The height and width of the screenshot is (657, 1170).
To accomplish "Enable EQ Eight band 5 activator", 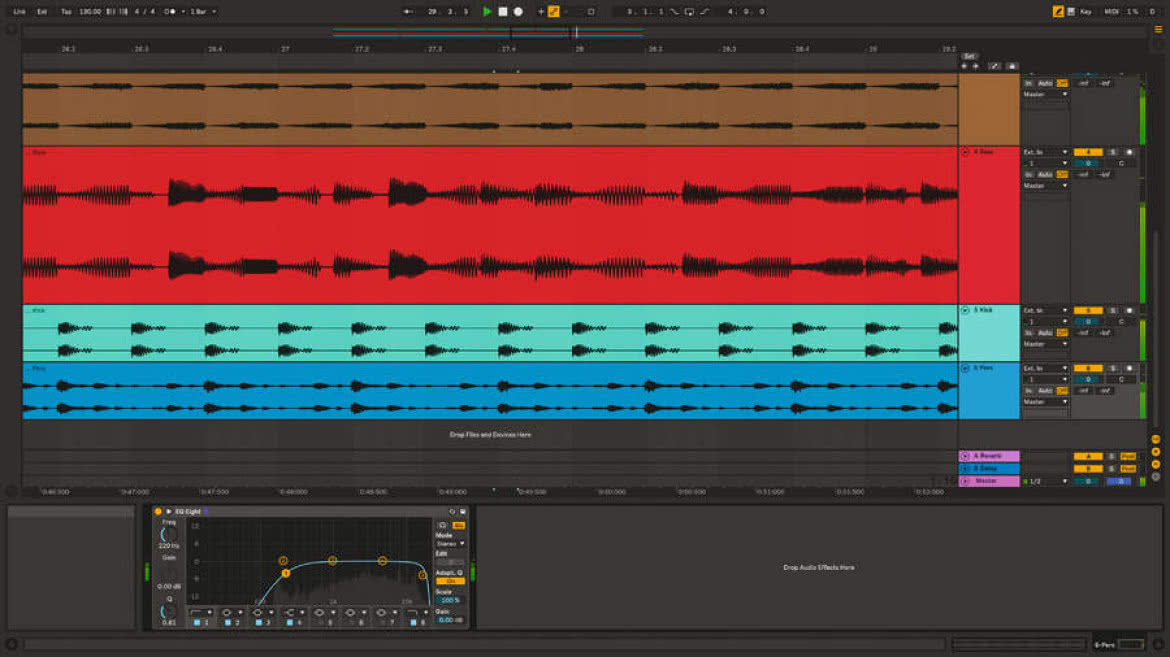I will click(x=320, y=622).
